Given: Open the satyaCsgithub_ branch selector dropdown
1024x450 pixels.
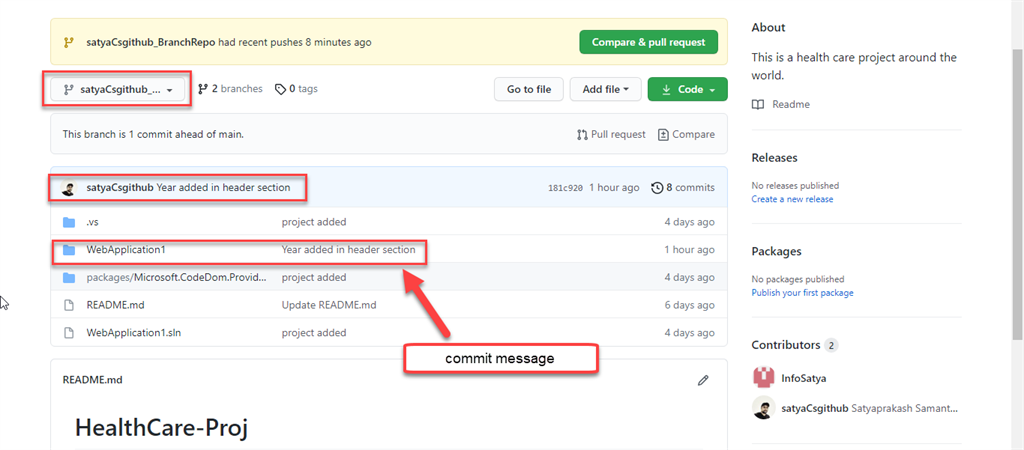Looking at the screenshot, I should tap(118, 89).
